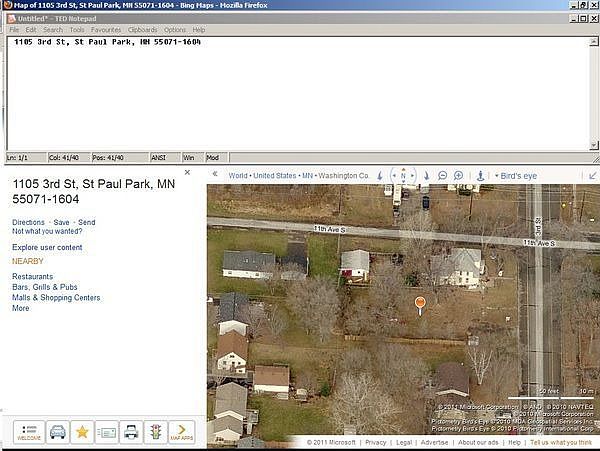Search nearby Restaurants

click(33, 277)
